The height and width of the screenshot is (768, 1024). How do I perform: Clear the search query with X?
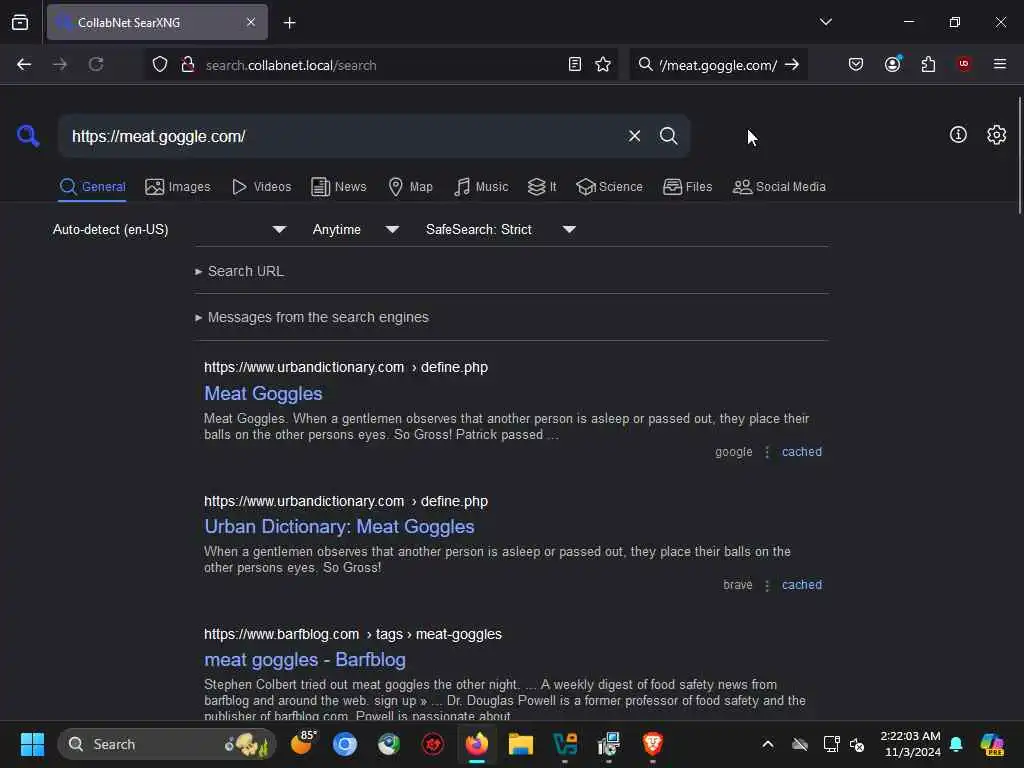[x=634, y=136]
